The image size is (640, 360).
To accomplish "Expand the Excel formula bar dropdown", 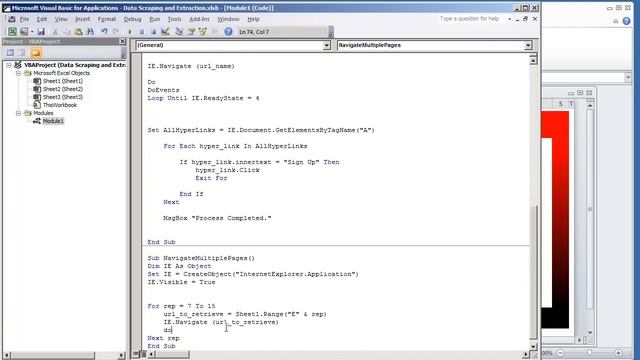I will point(628,77).
